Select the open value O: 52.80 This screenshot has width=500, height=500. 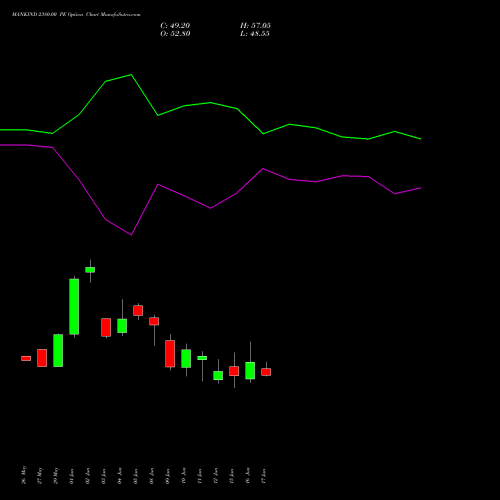coord(175,34)
